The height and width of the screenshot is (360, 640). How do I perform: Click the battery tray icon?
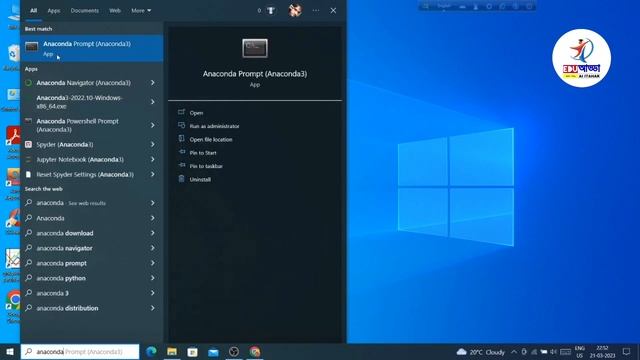(544, 352)
